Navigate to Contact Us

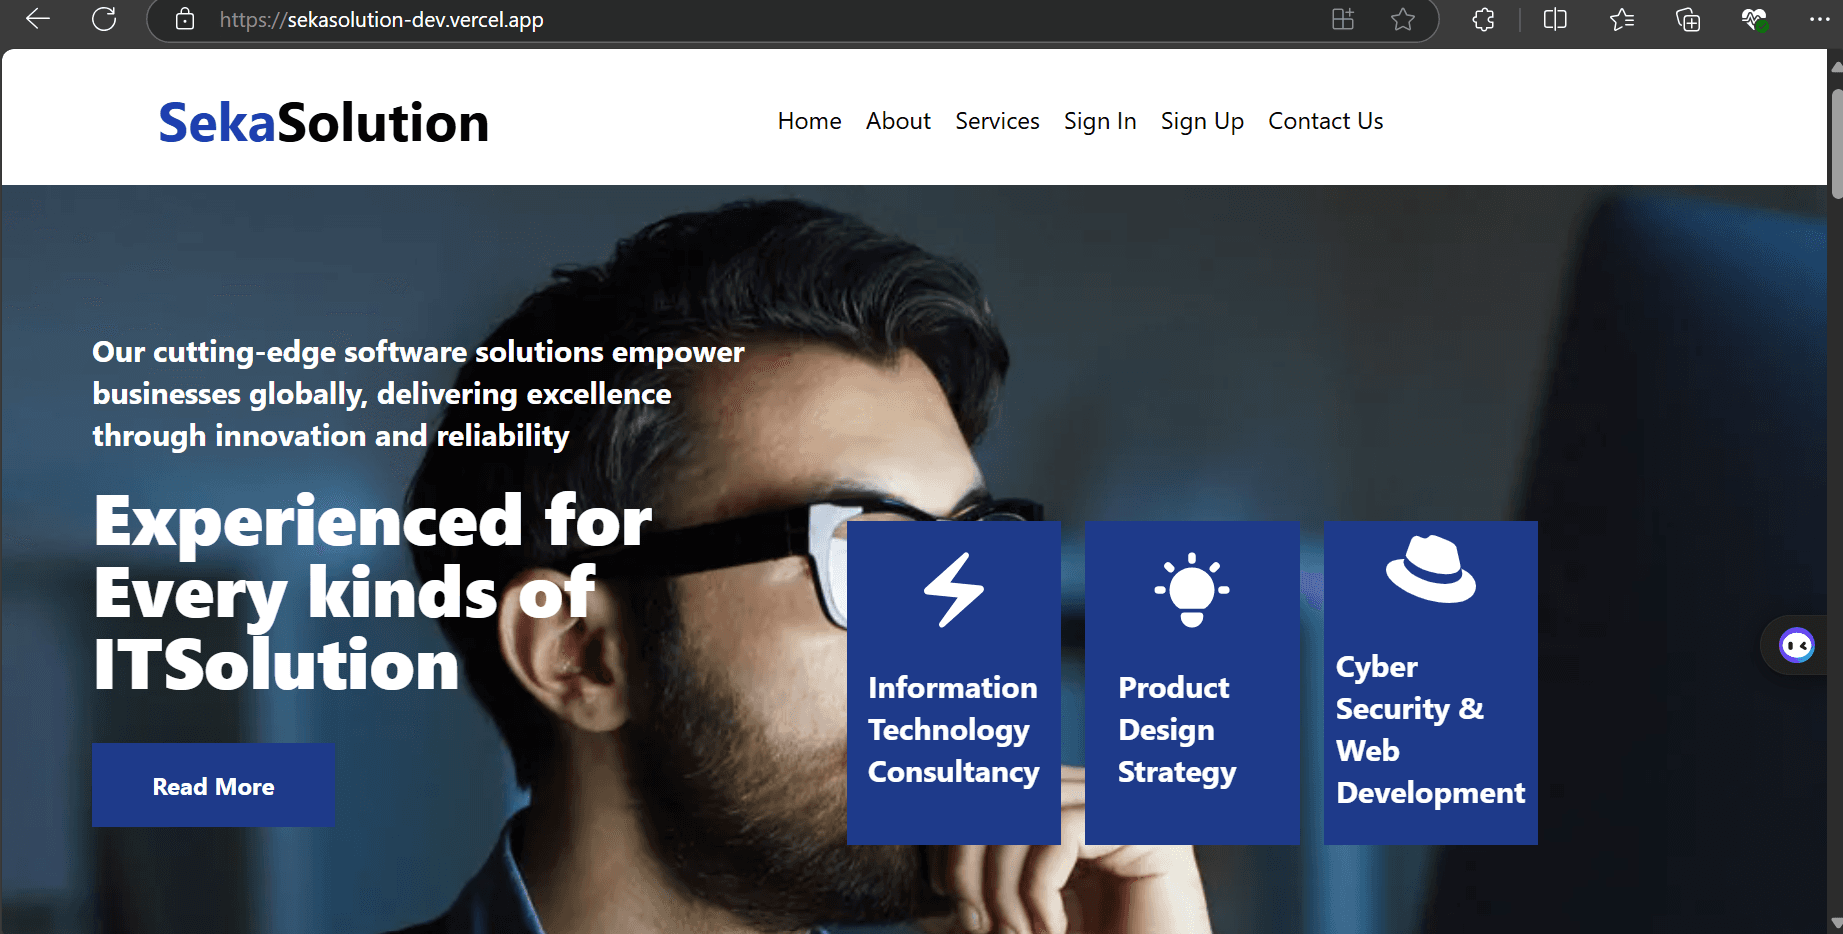tap(1325, 121)
